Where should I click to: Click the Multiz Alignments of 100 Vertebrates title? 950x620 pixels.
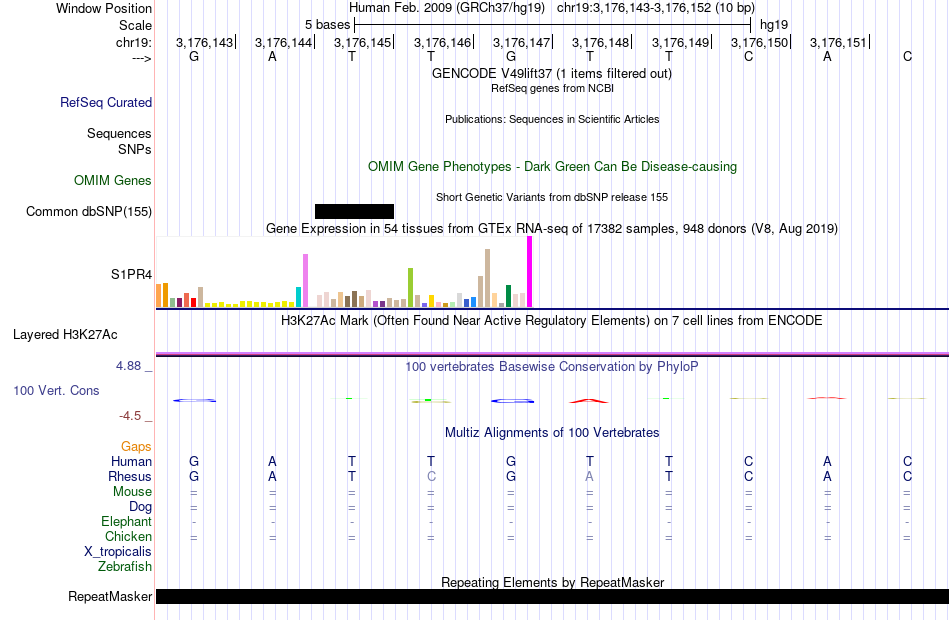pyautogui.click(x=552, y=433)
